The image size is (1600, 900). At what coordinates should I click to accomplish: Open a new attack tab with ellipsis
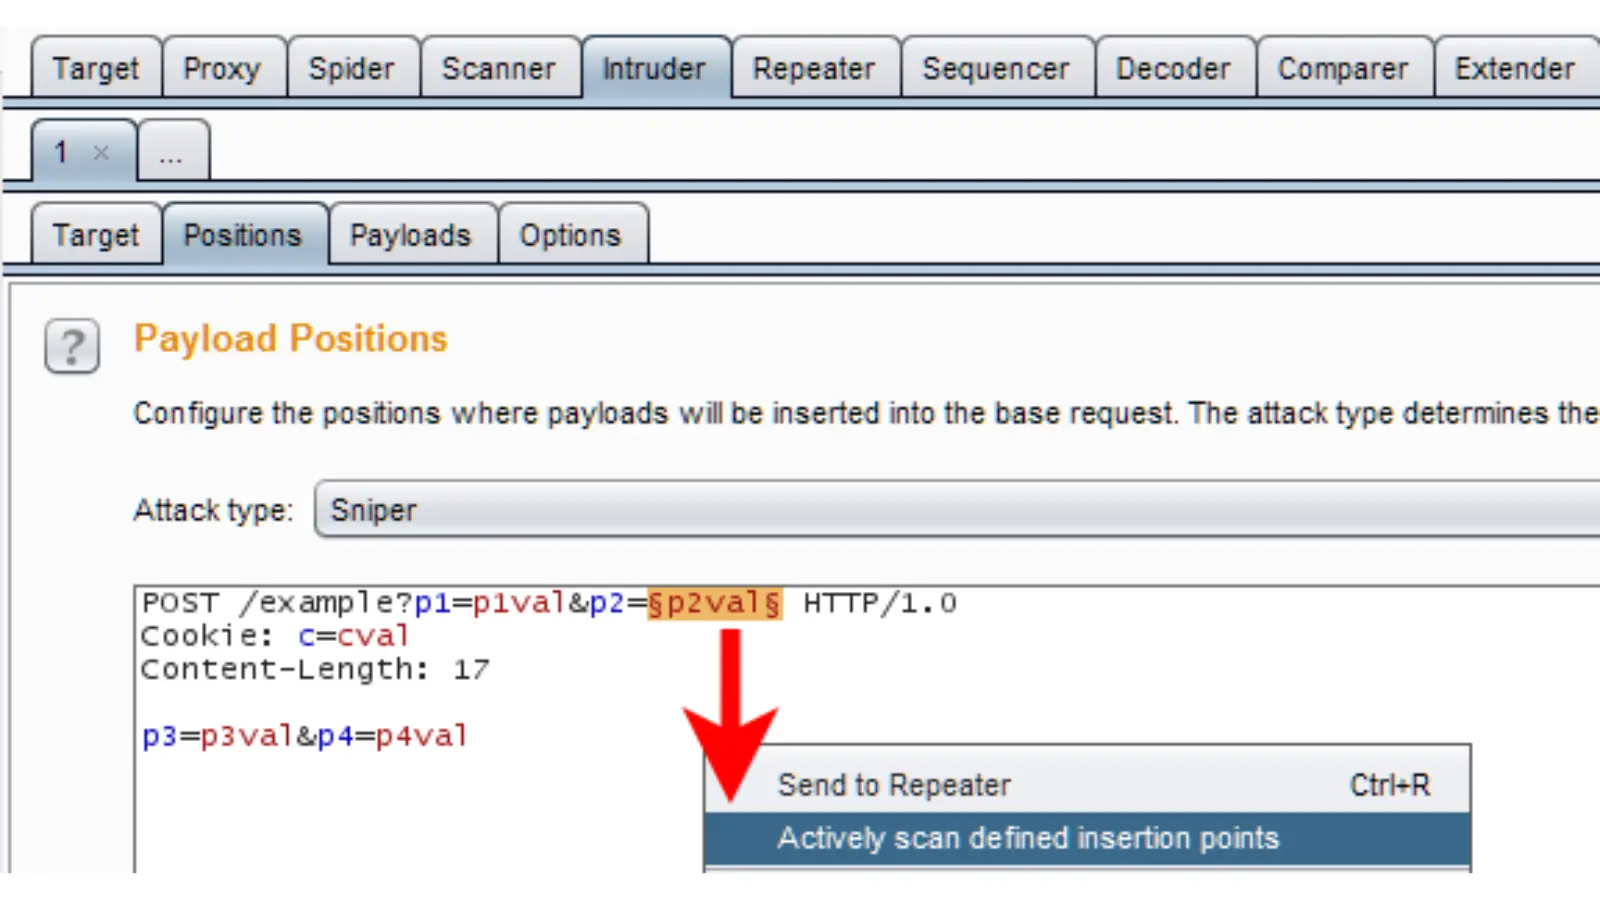point(172,153)
